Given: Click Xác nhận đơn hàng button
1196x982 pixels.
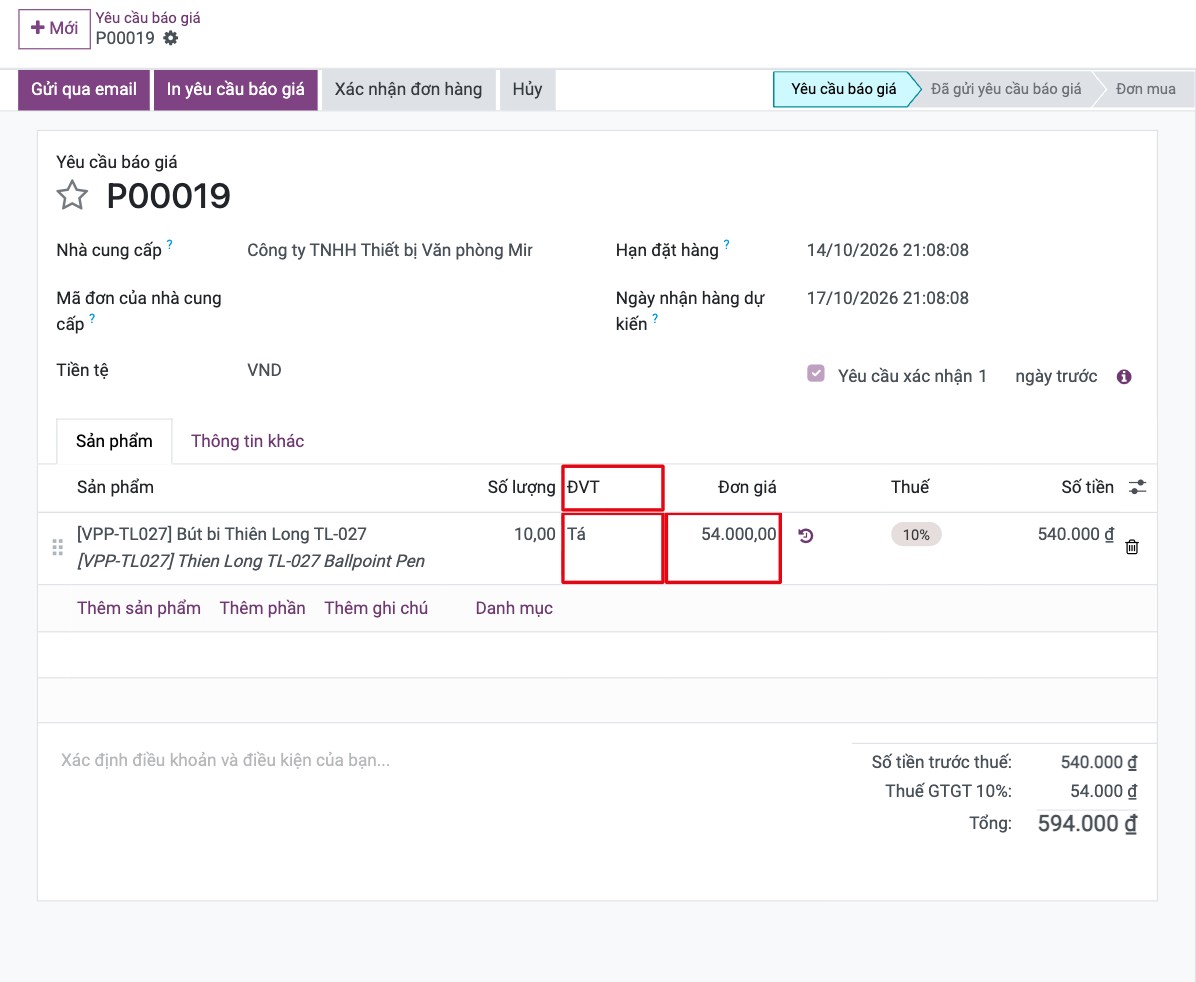Looking at the screenshot, I should [408, 90].
